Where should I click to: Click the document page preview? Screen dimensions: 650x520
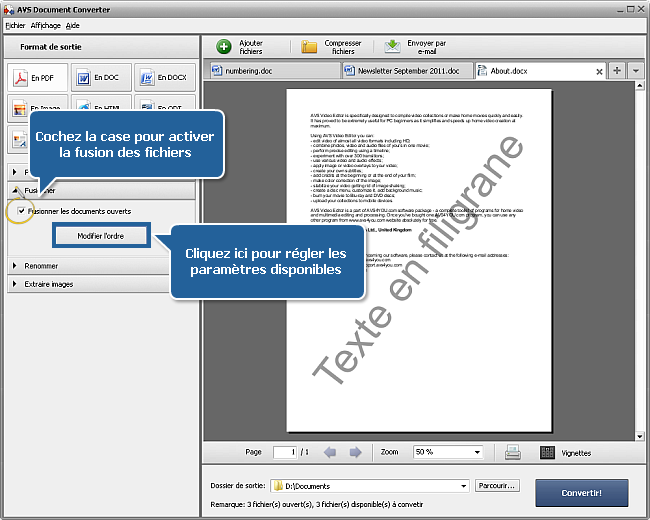coord(419,260)
